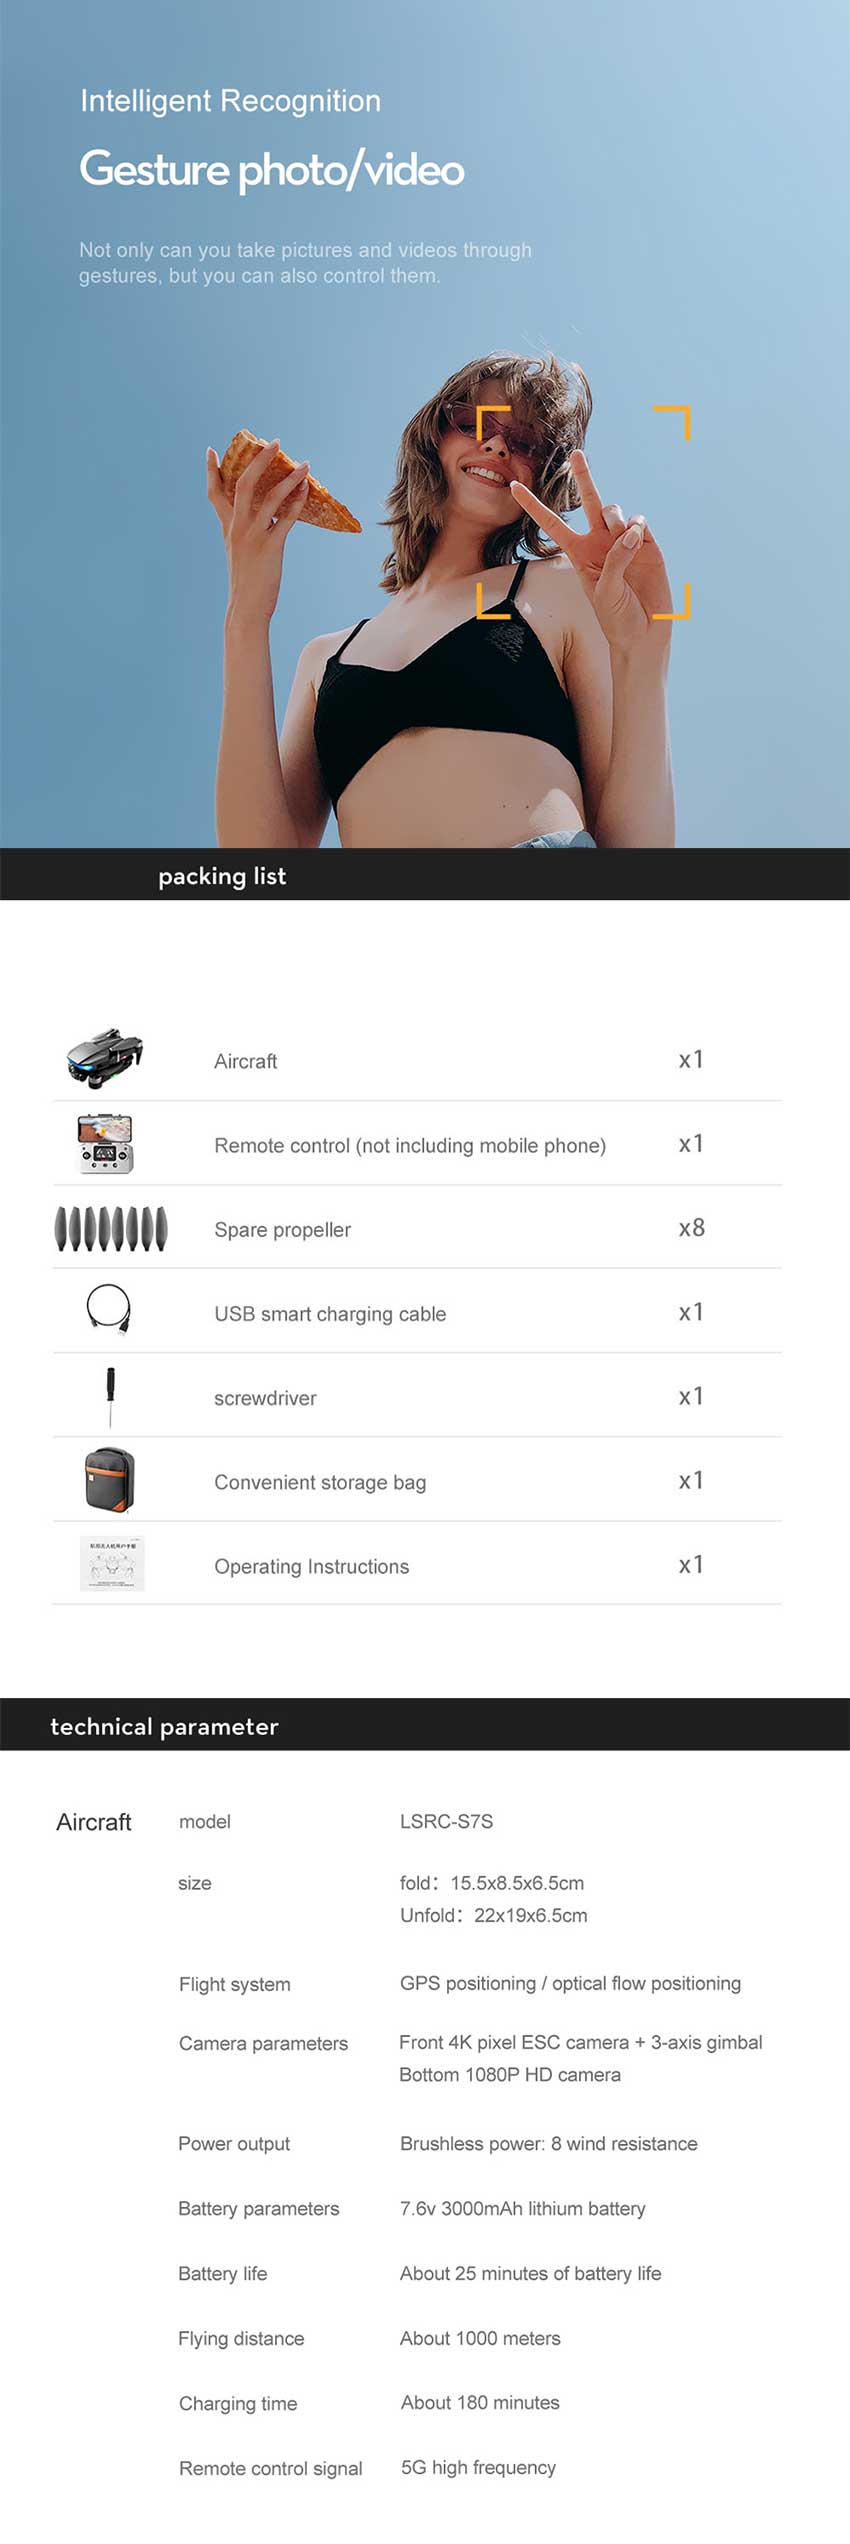
Task: Click the x8 quantity for propellers
Action: coord(691,1228)
